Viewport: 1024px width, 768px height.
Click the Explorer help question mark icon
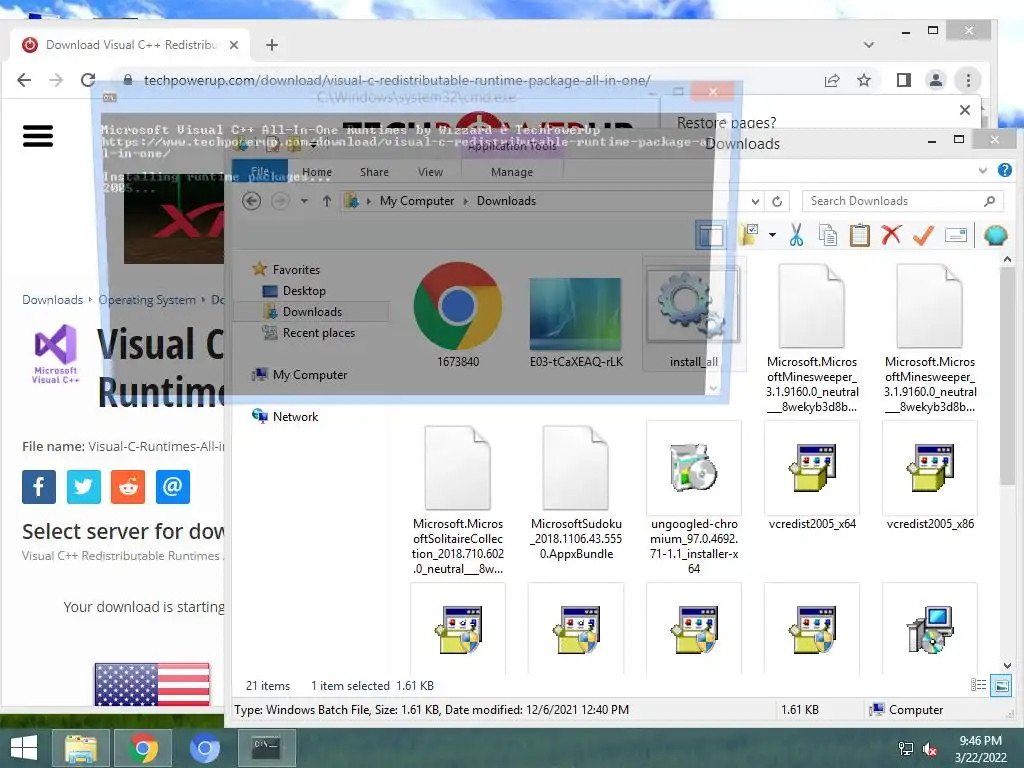1004,170
